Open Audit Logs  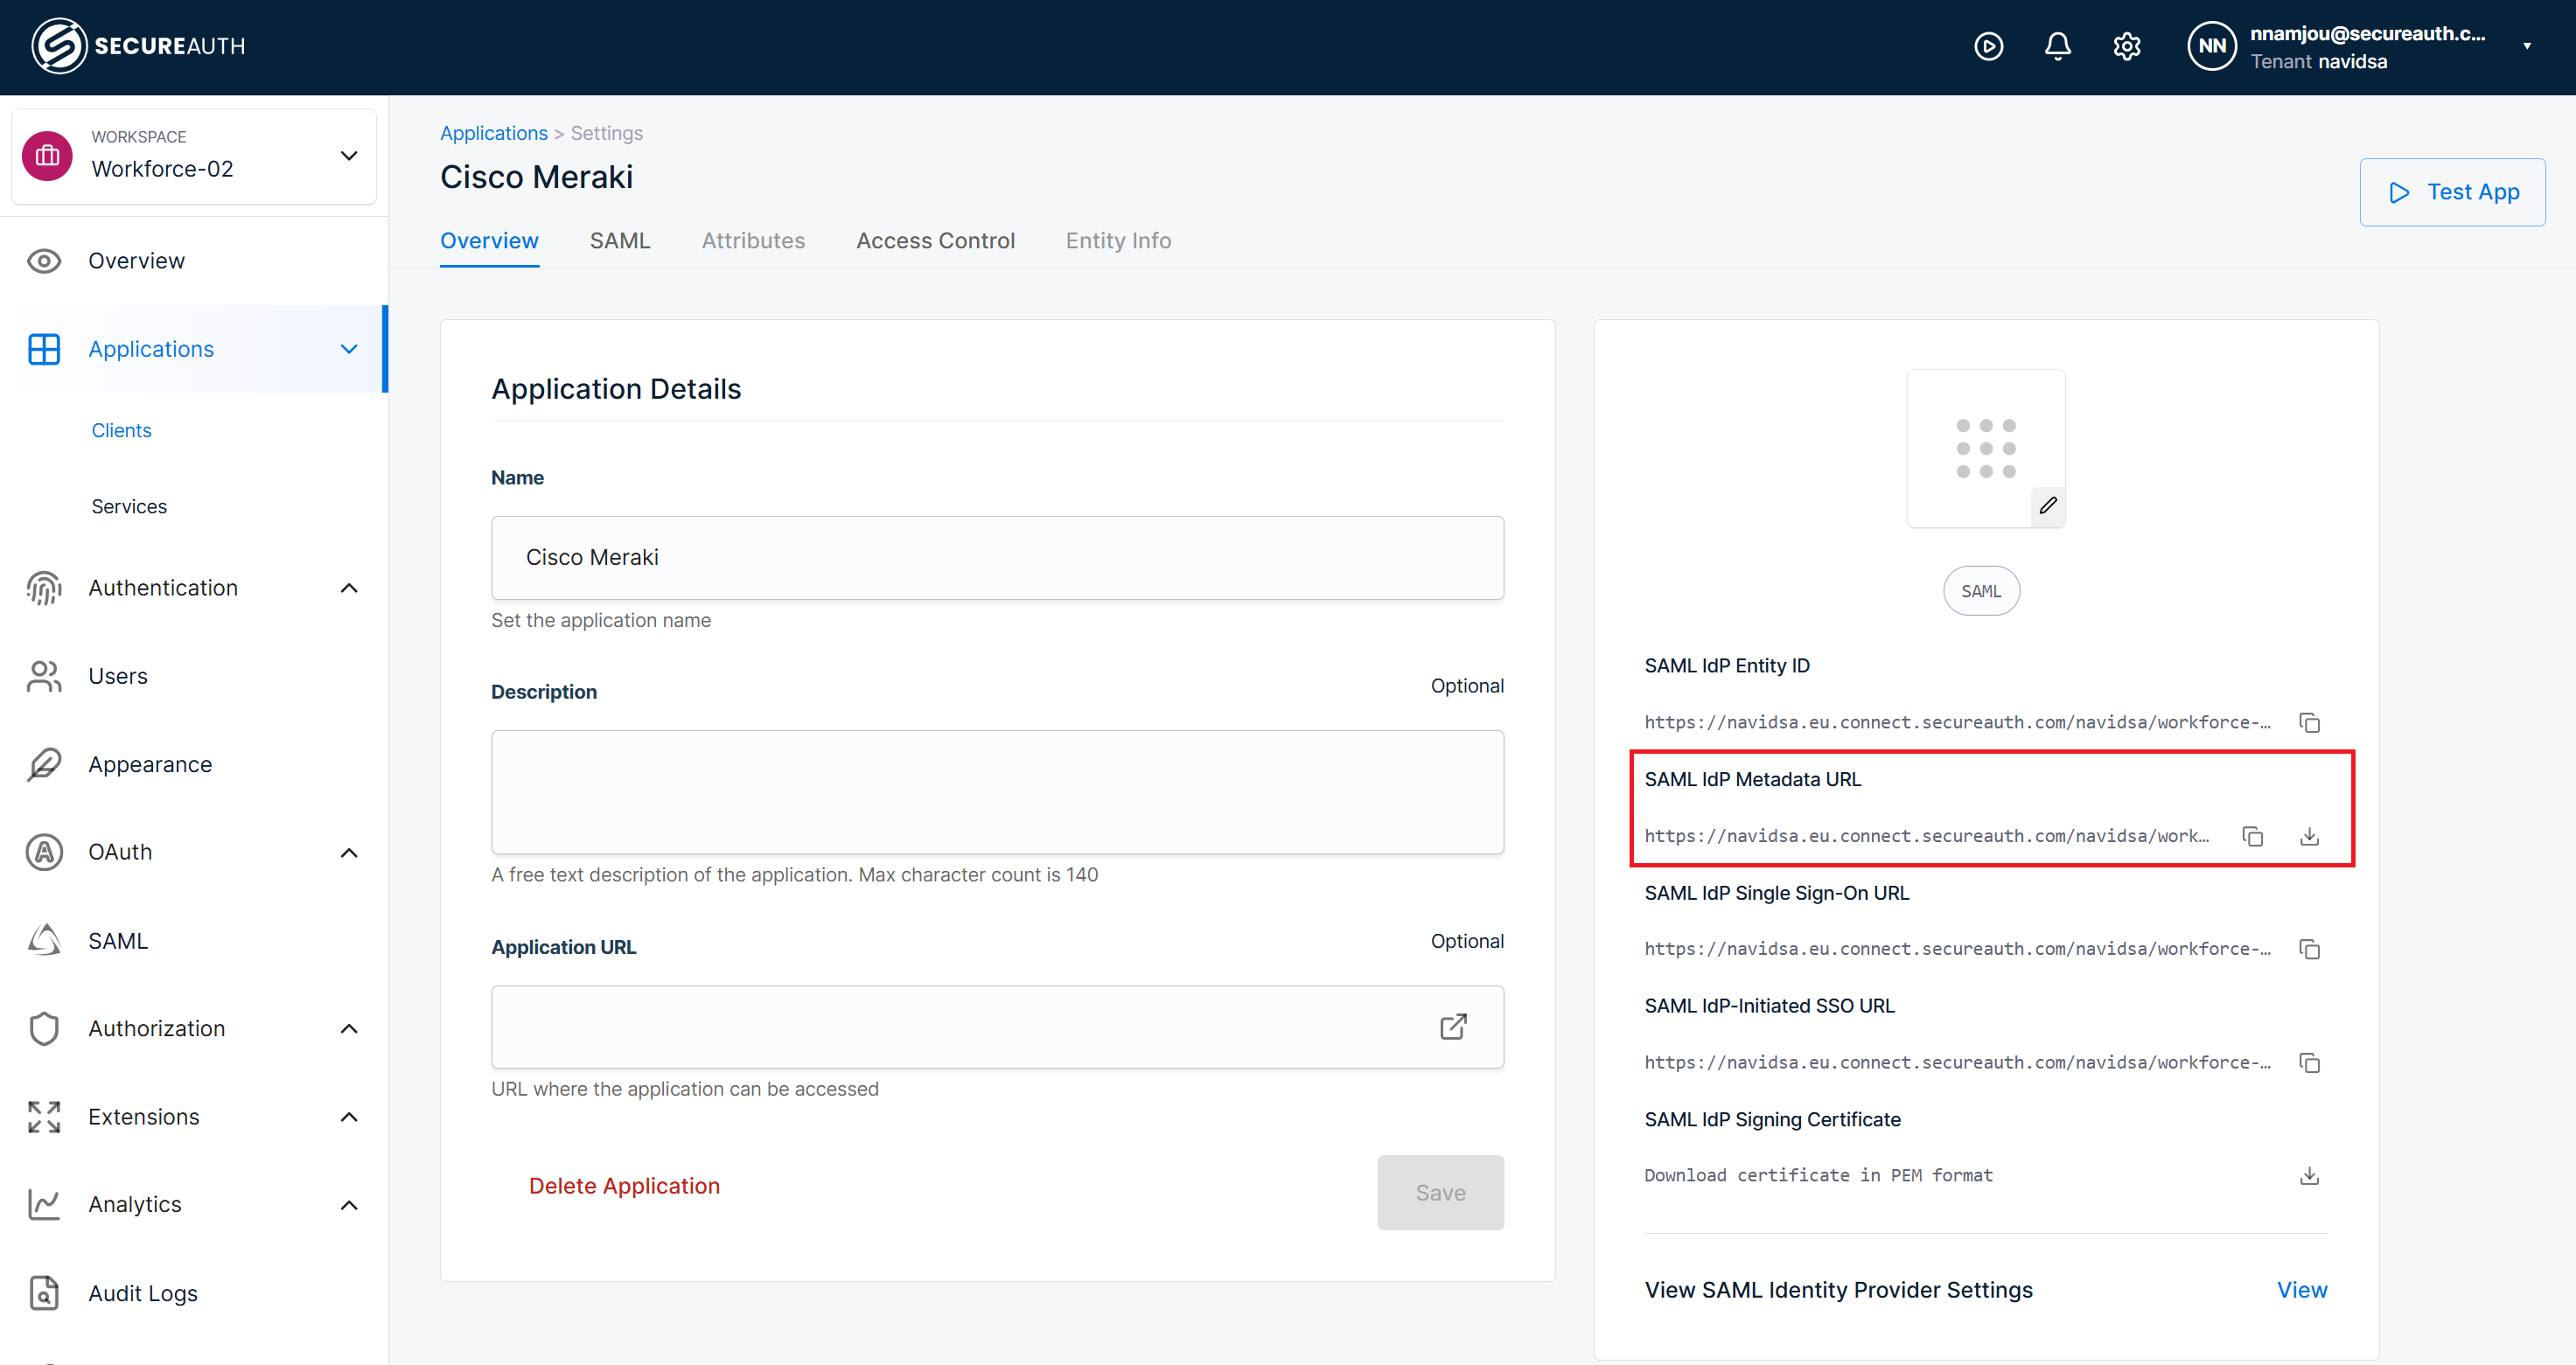(x=143, y=1293)
